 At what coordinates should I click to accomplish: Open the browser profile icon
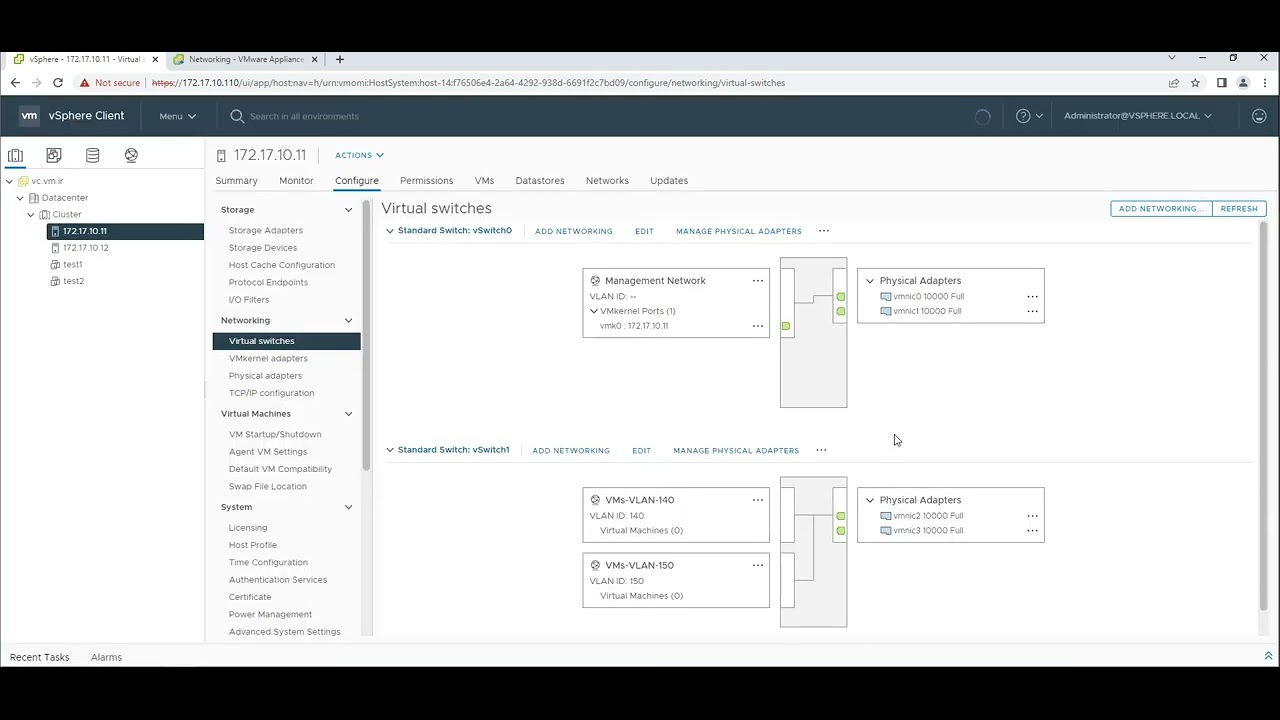[1243, 83]
